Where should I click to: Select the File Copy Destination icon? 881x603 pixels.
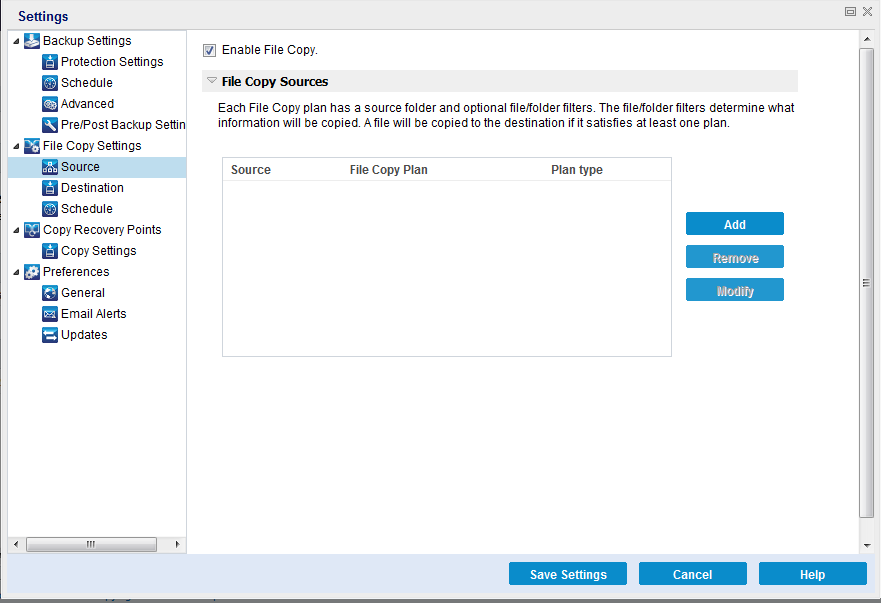[x=49, y=187]
